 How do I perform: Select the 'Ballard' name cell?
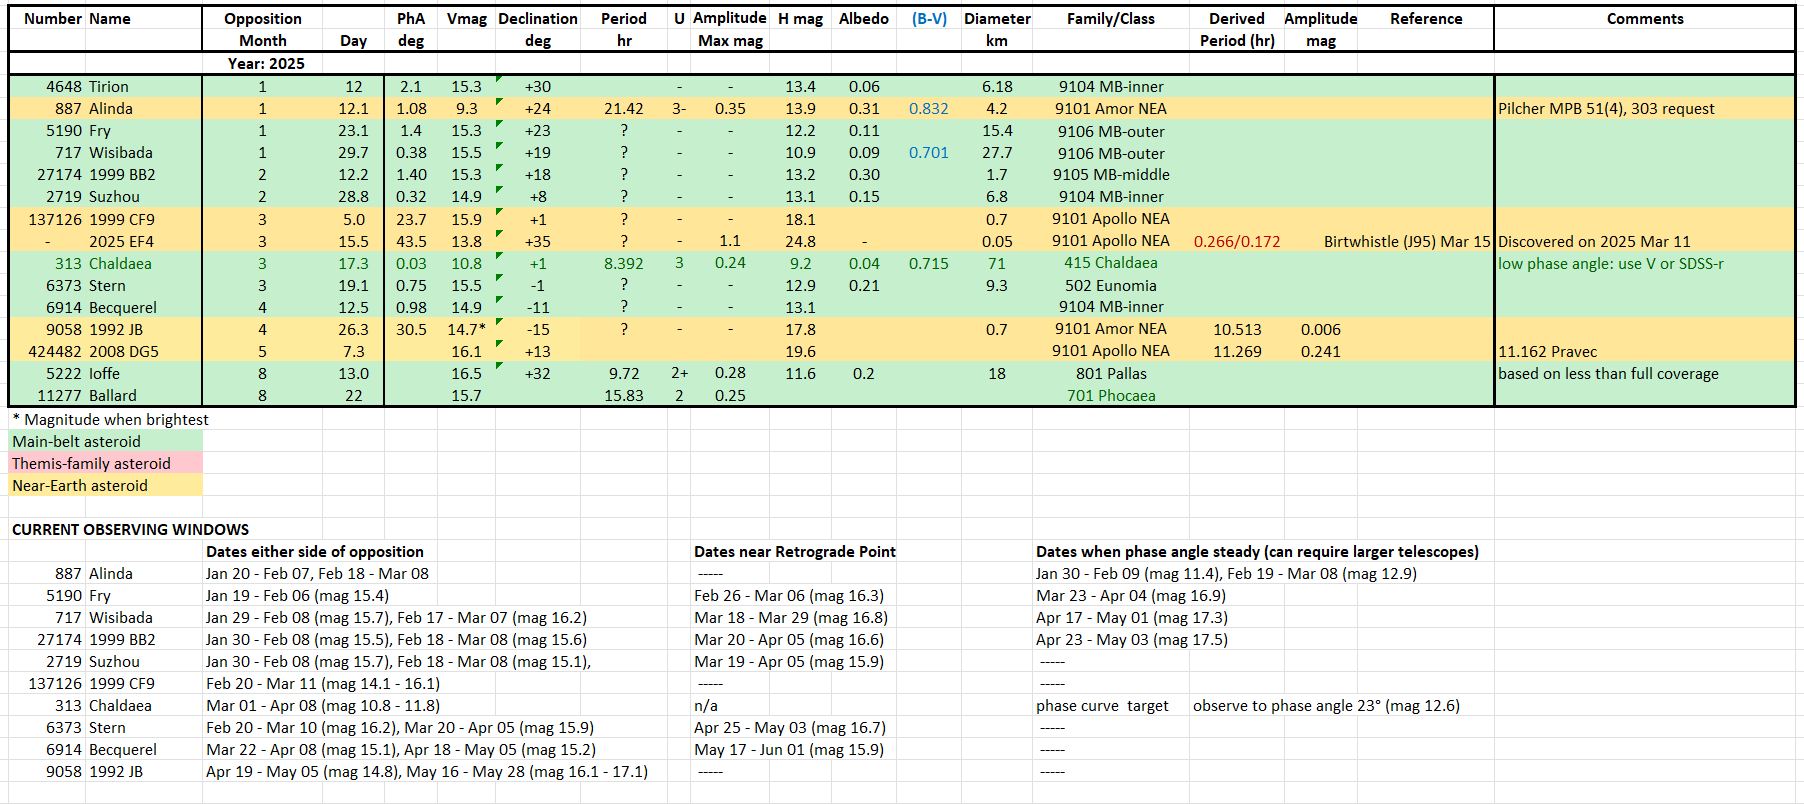(113, 395)
